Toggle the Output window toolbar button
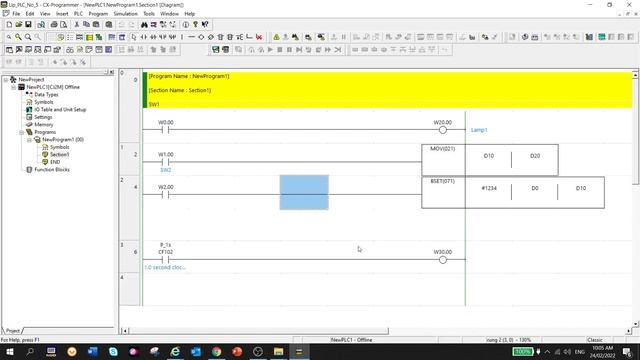This screenshot has height=360, width=640. click(x=19, y=50)
